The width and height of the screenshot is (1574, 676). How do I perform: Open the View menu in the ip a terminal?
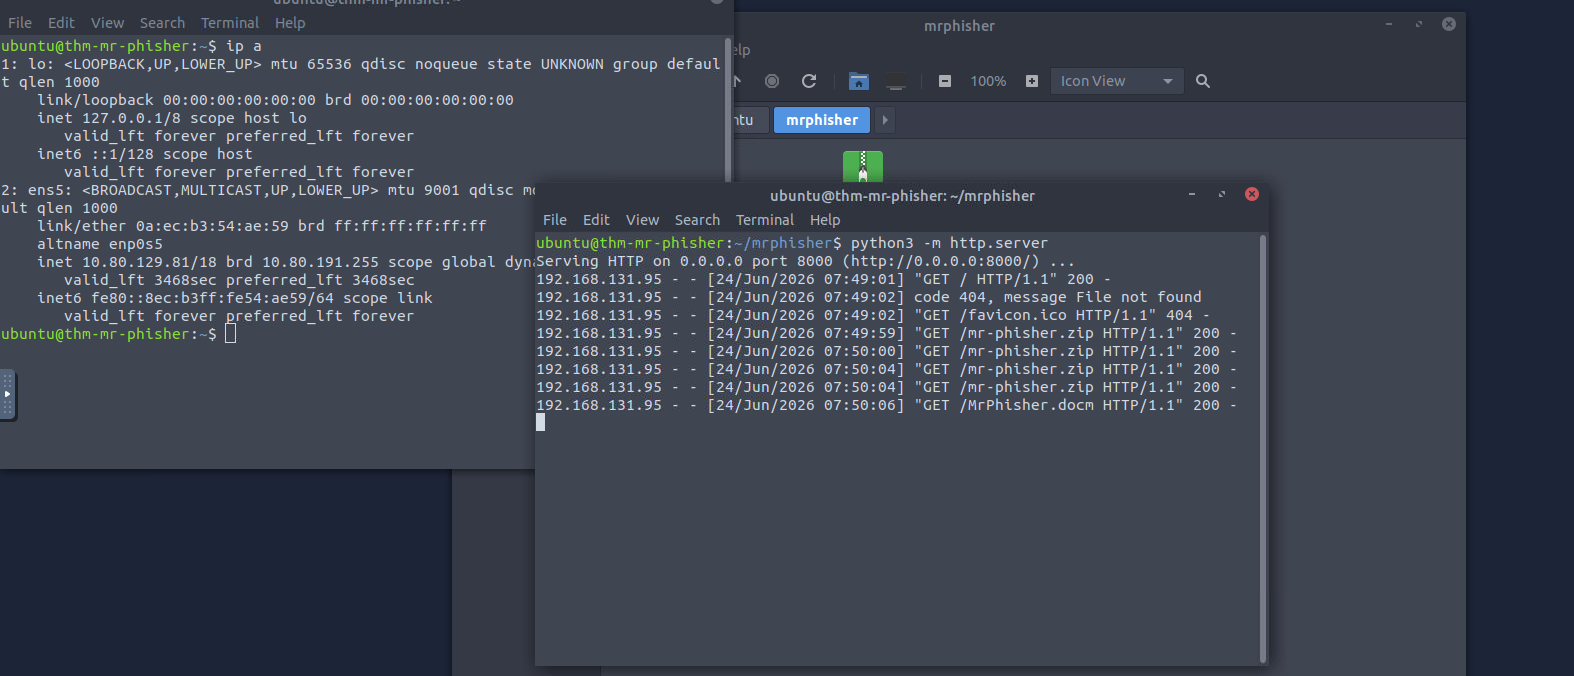pyautogui.click(x=107, y=23)
